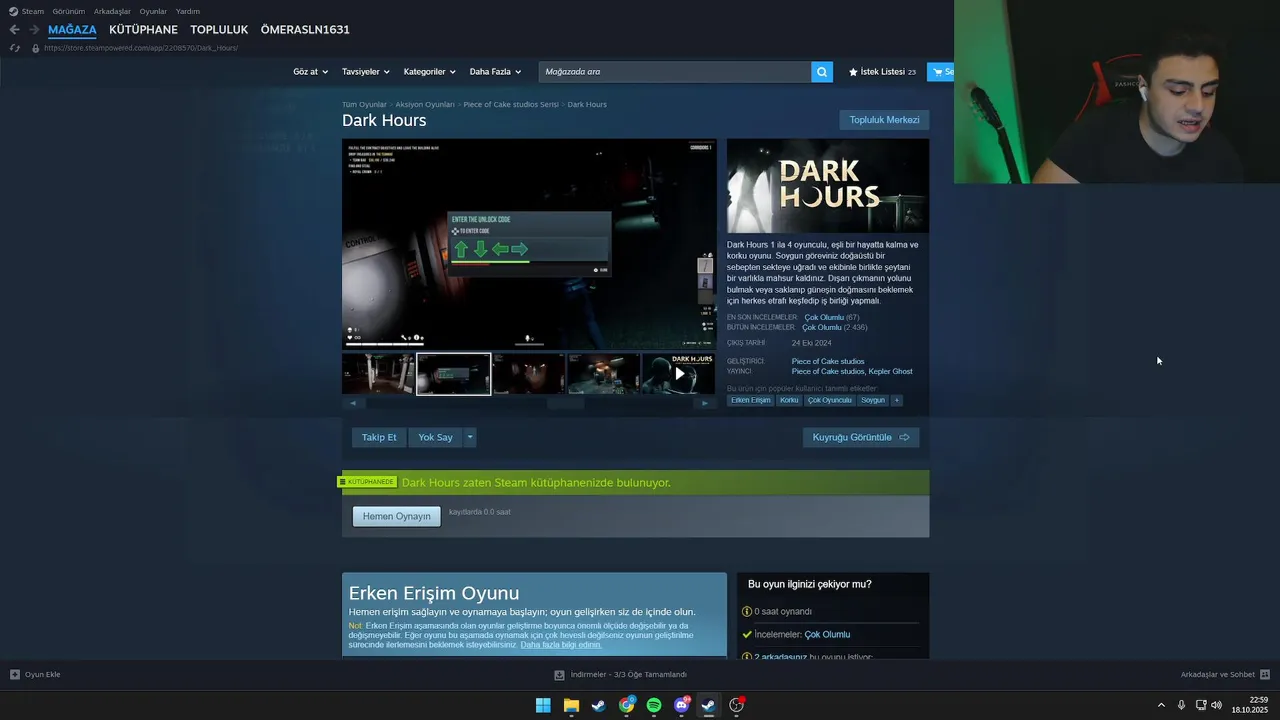
Task: Open the Görünüm menu
Action: (69, 11)
